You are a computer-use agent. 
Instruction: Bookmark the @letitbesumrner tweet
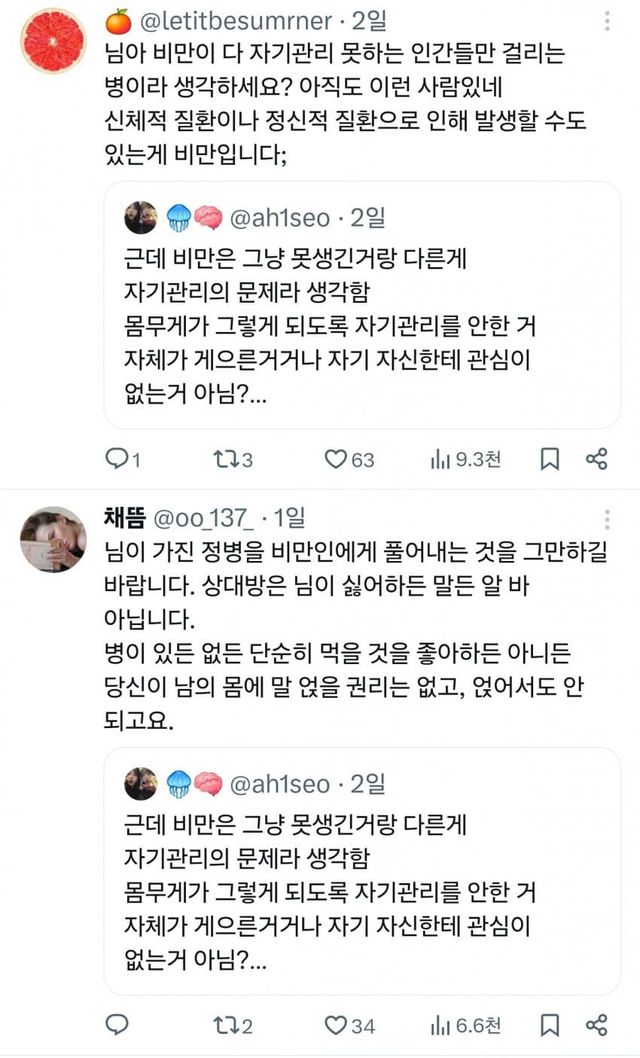(x=549, y=459)
